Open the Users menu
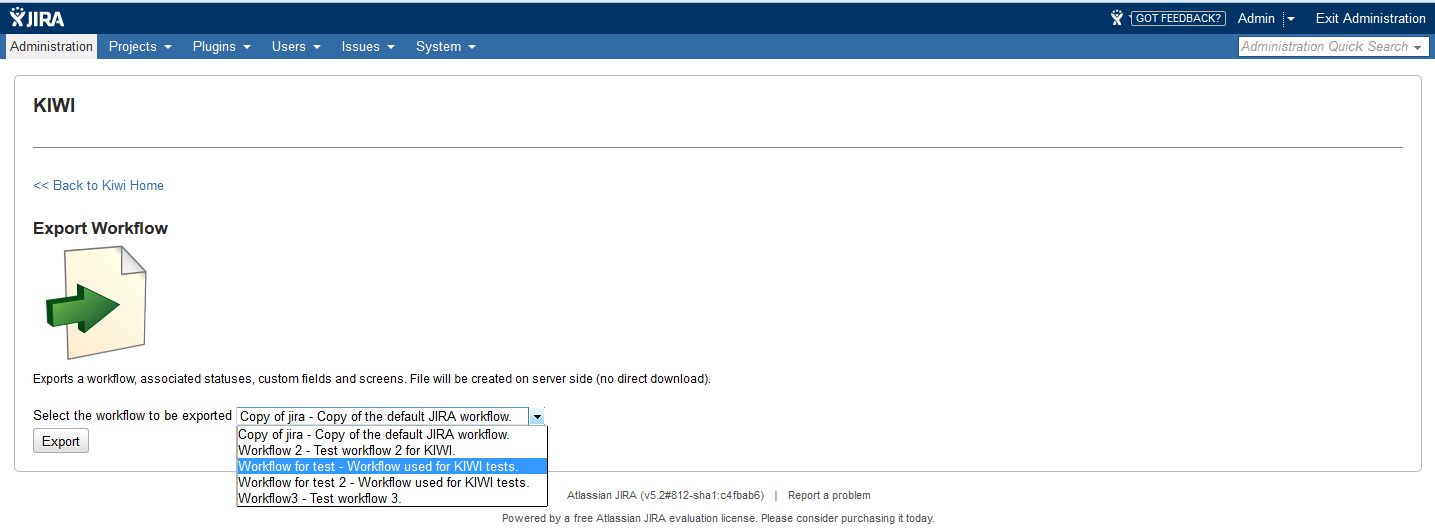The image size is (1435, 531). 296,46
